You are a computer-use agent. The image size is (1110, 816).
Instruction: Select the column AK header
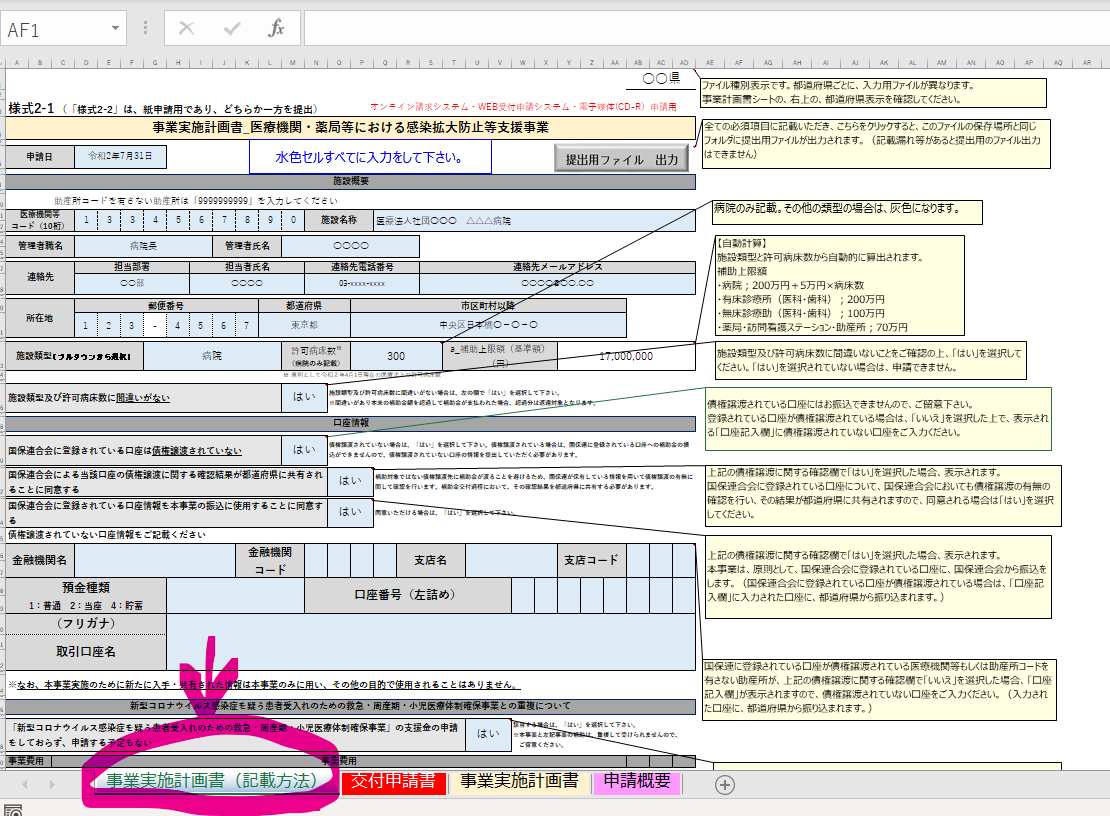tap(883, 62)
